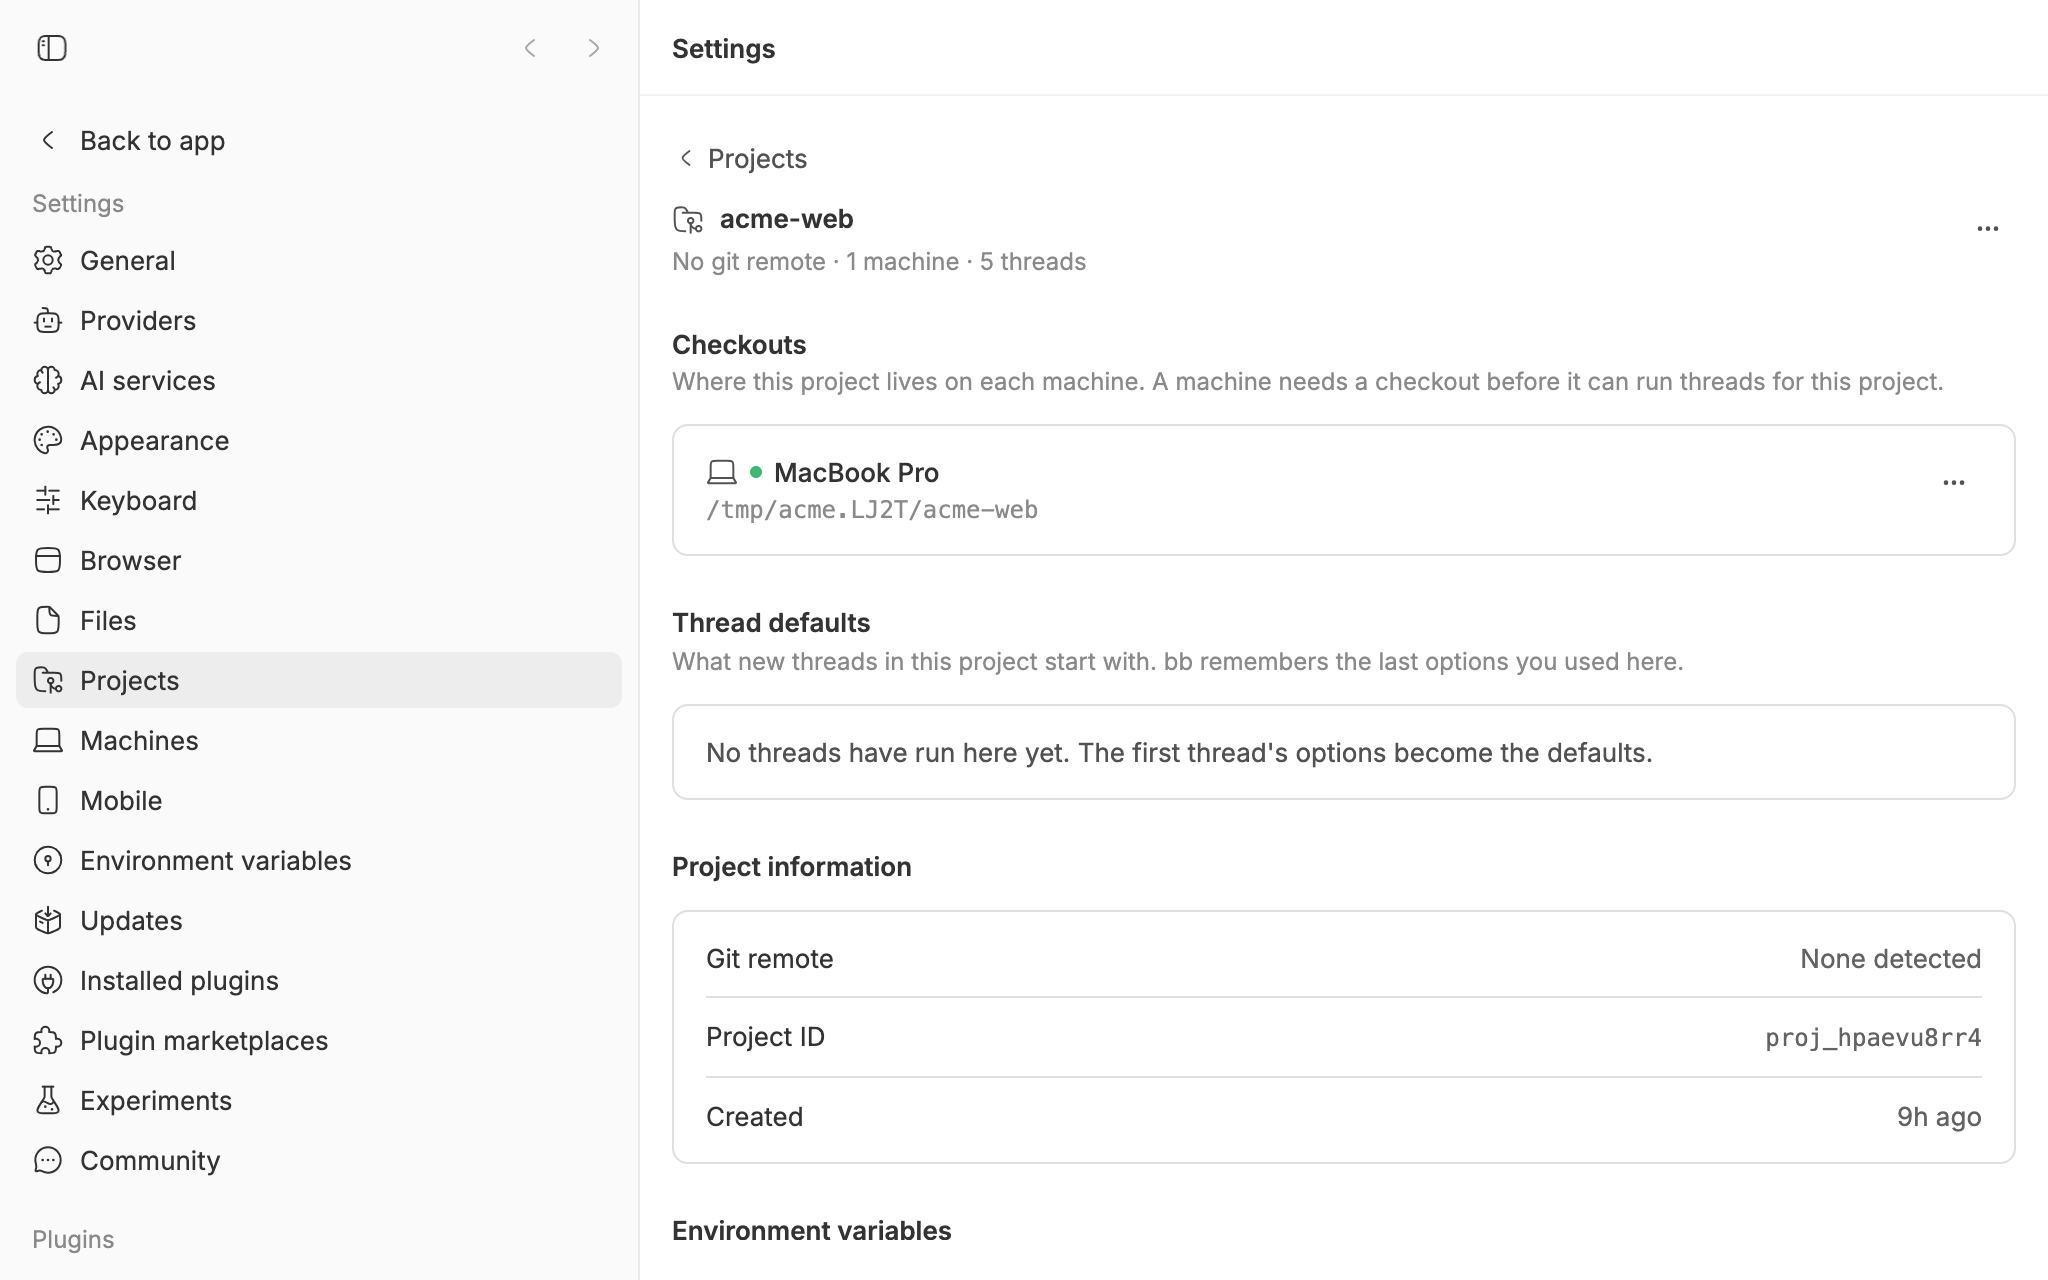The height and width of the screenshot is (1280, 2048).
Task: Click the Mobile phone icon
Action: click(48, 800)
